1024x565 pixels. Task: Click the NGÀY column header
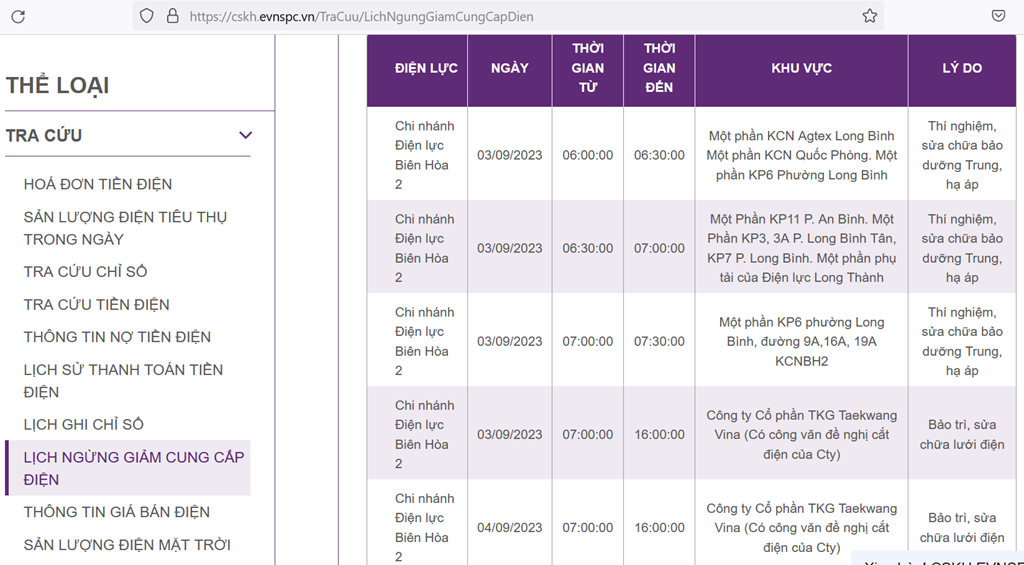[x=510, y=68]
